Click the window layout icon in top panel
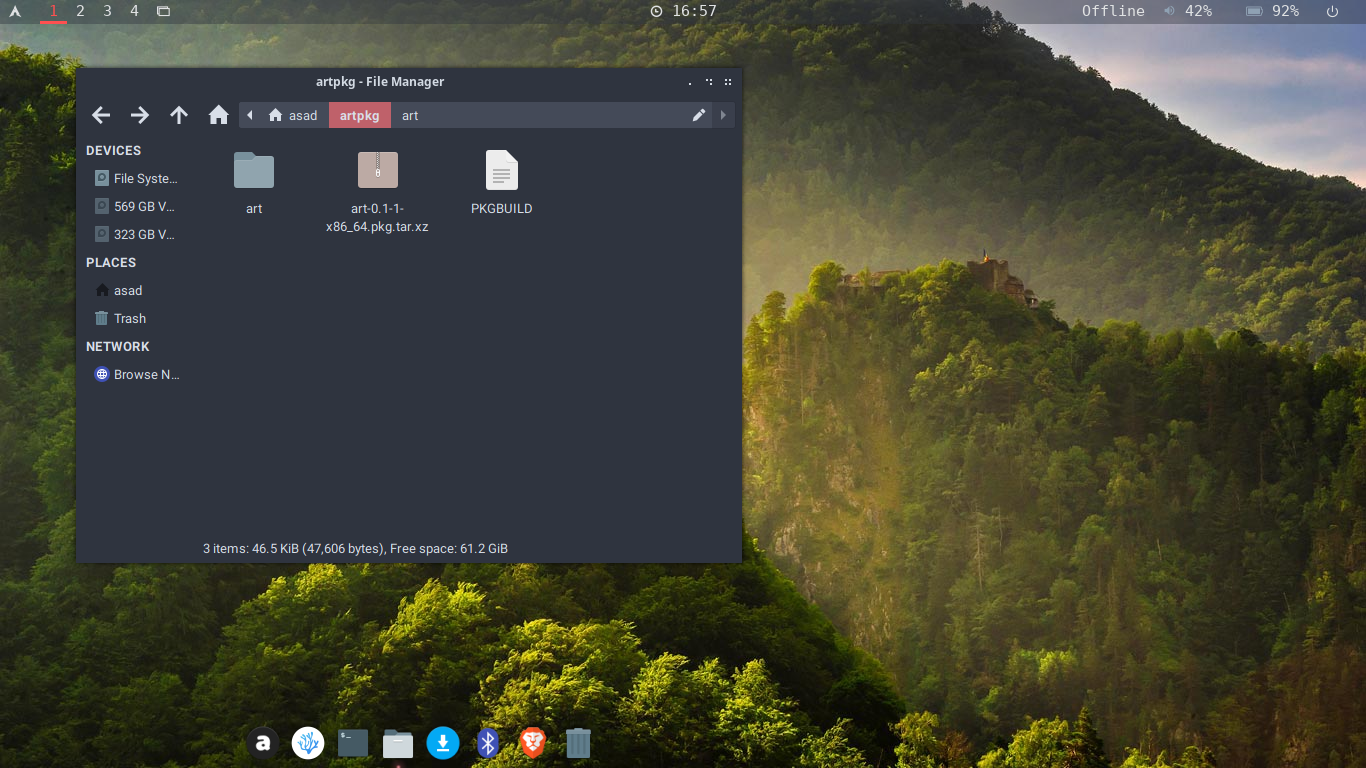 click(163, 11)
